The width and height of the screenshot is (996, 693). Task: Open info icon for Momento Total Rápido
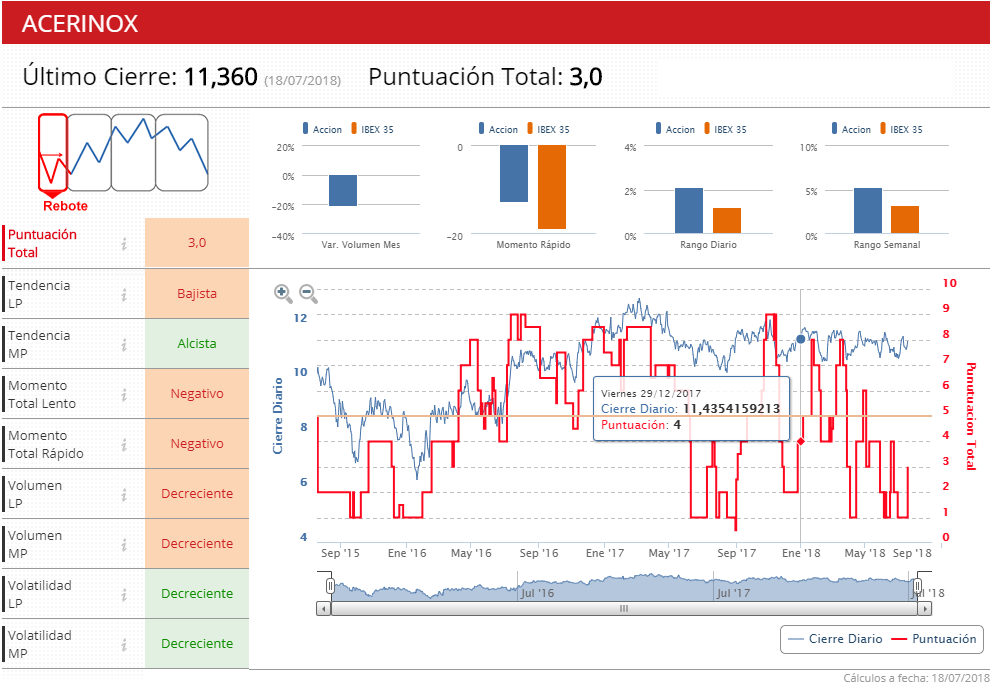tap(124, 445)
